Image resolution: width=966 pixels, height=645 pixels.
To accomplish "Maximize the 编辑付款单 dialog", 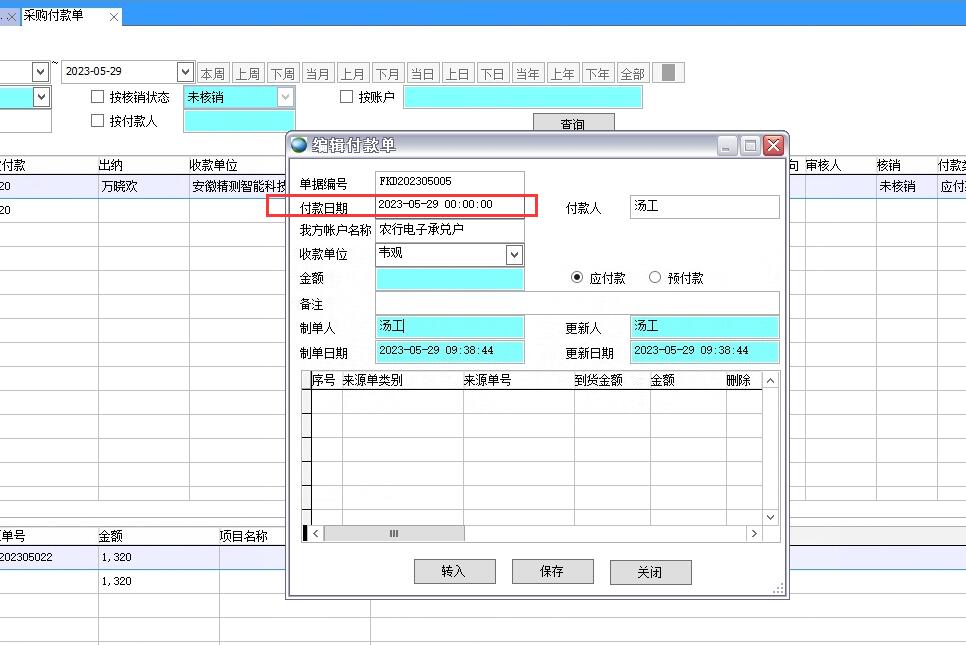I will click(x=750, y=146).
